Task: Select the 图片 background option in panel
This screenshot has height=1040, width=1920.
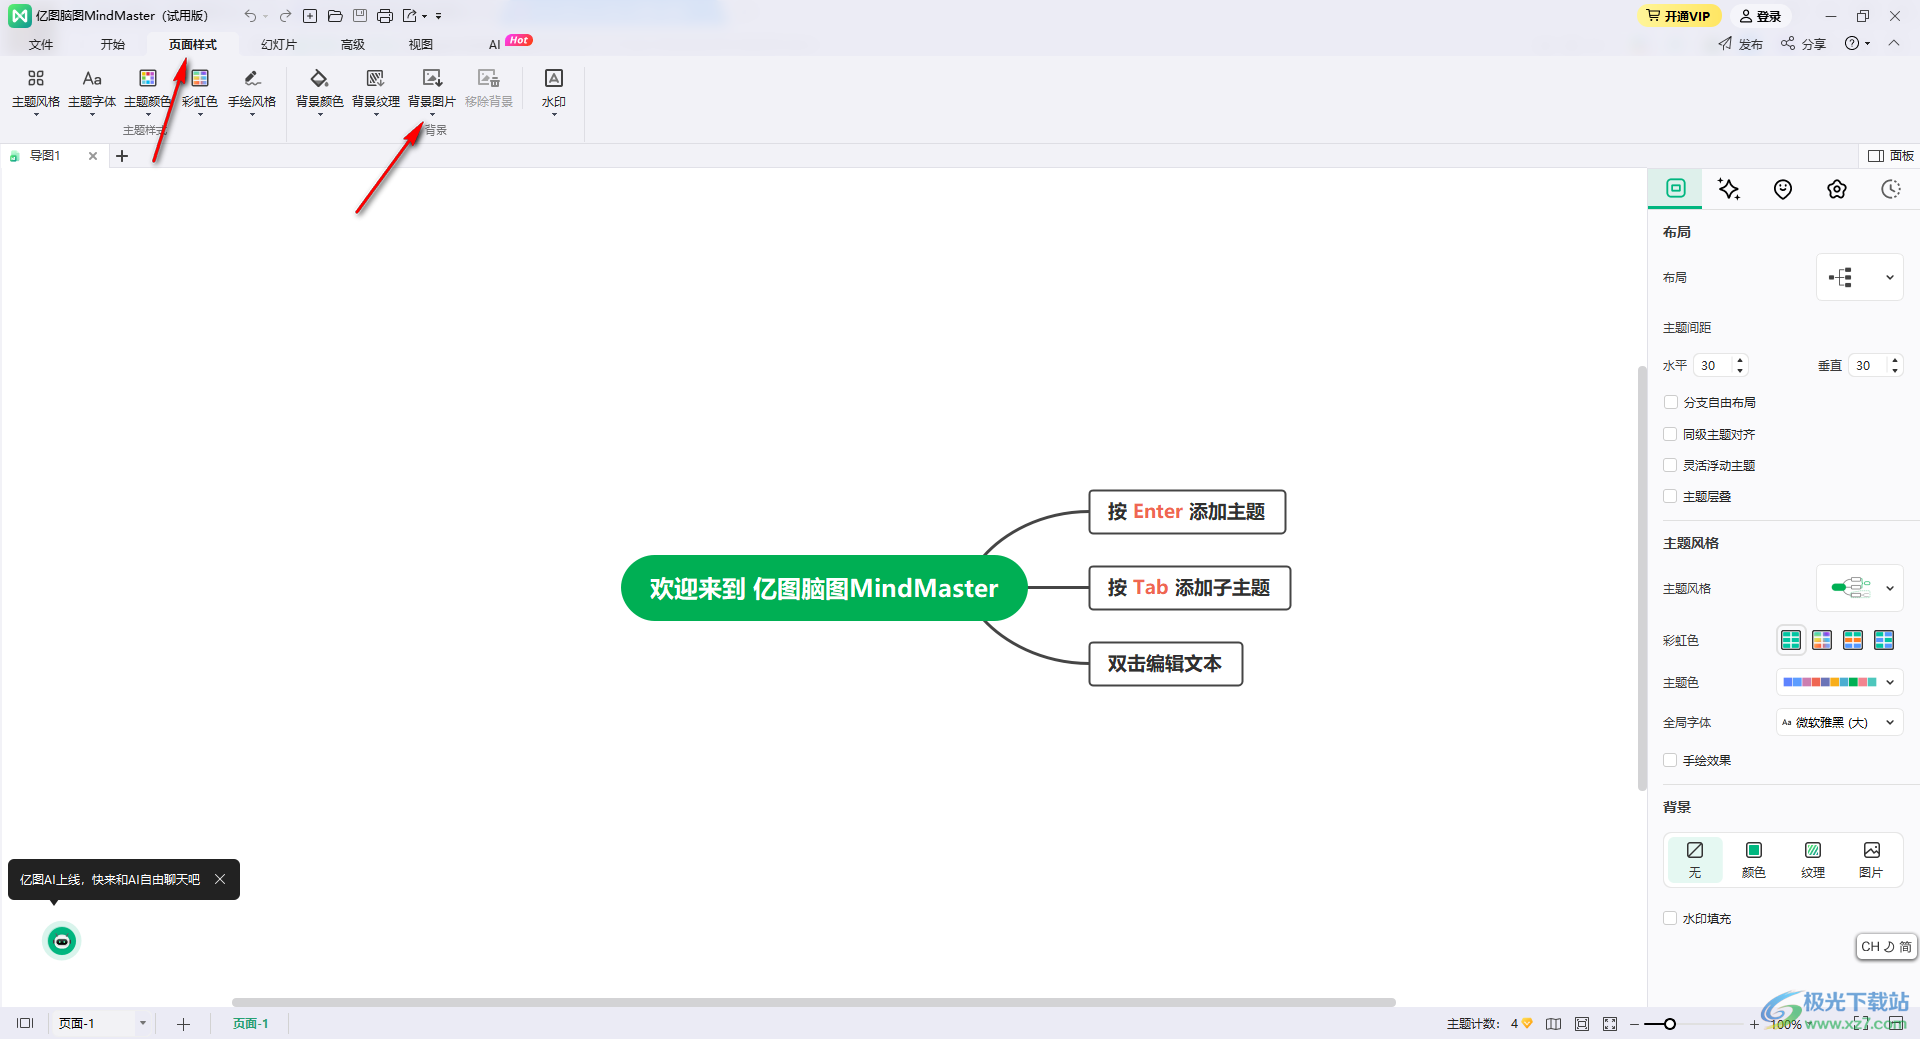Action: tap(1871, 860)
